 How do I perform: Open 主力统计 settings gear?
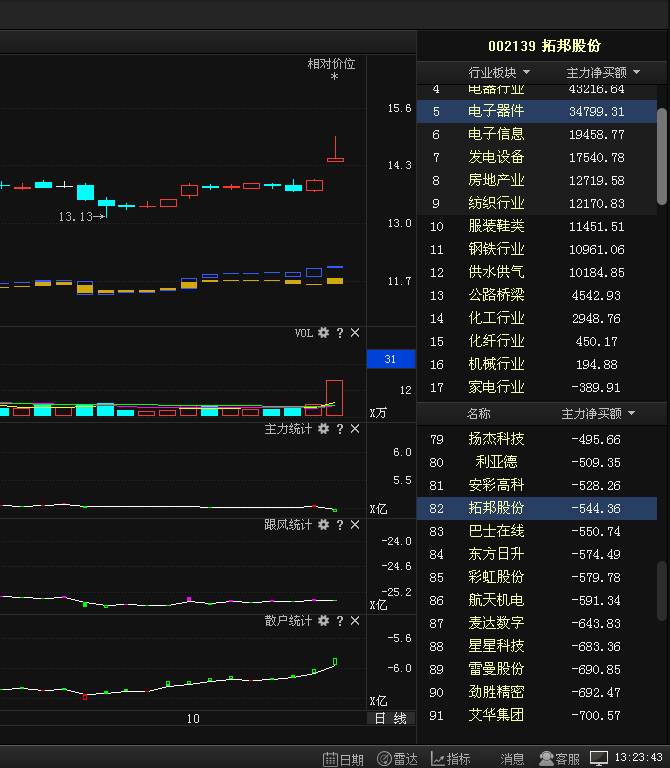(x=323, y=429)
